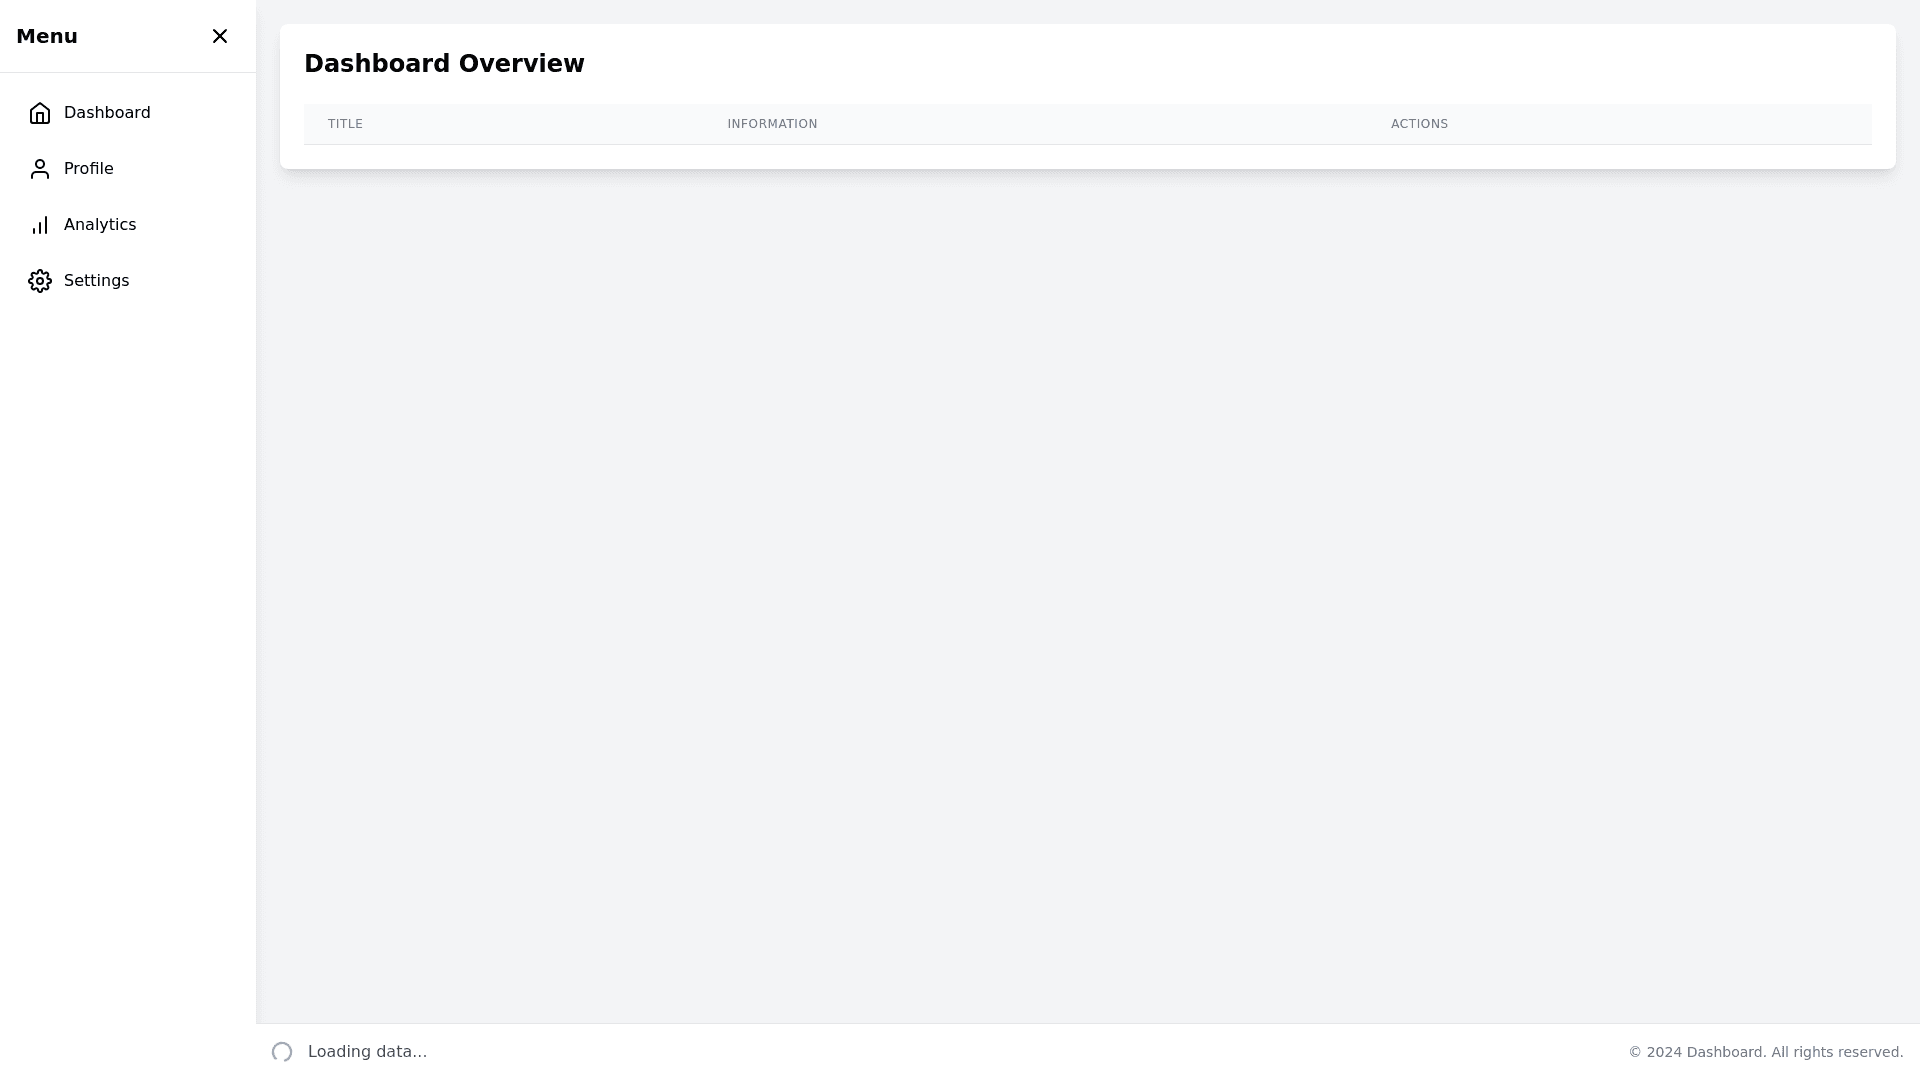Click the Loading data status text
Image resolution: width=1920 pixels, height=1080 pixels.
click(367, 1052)
